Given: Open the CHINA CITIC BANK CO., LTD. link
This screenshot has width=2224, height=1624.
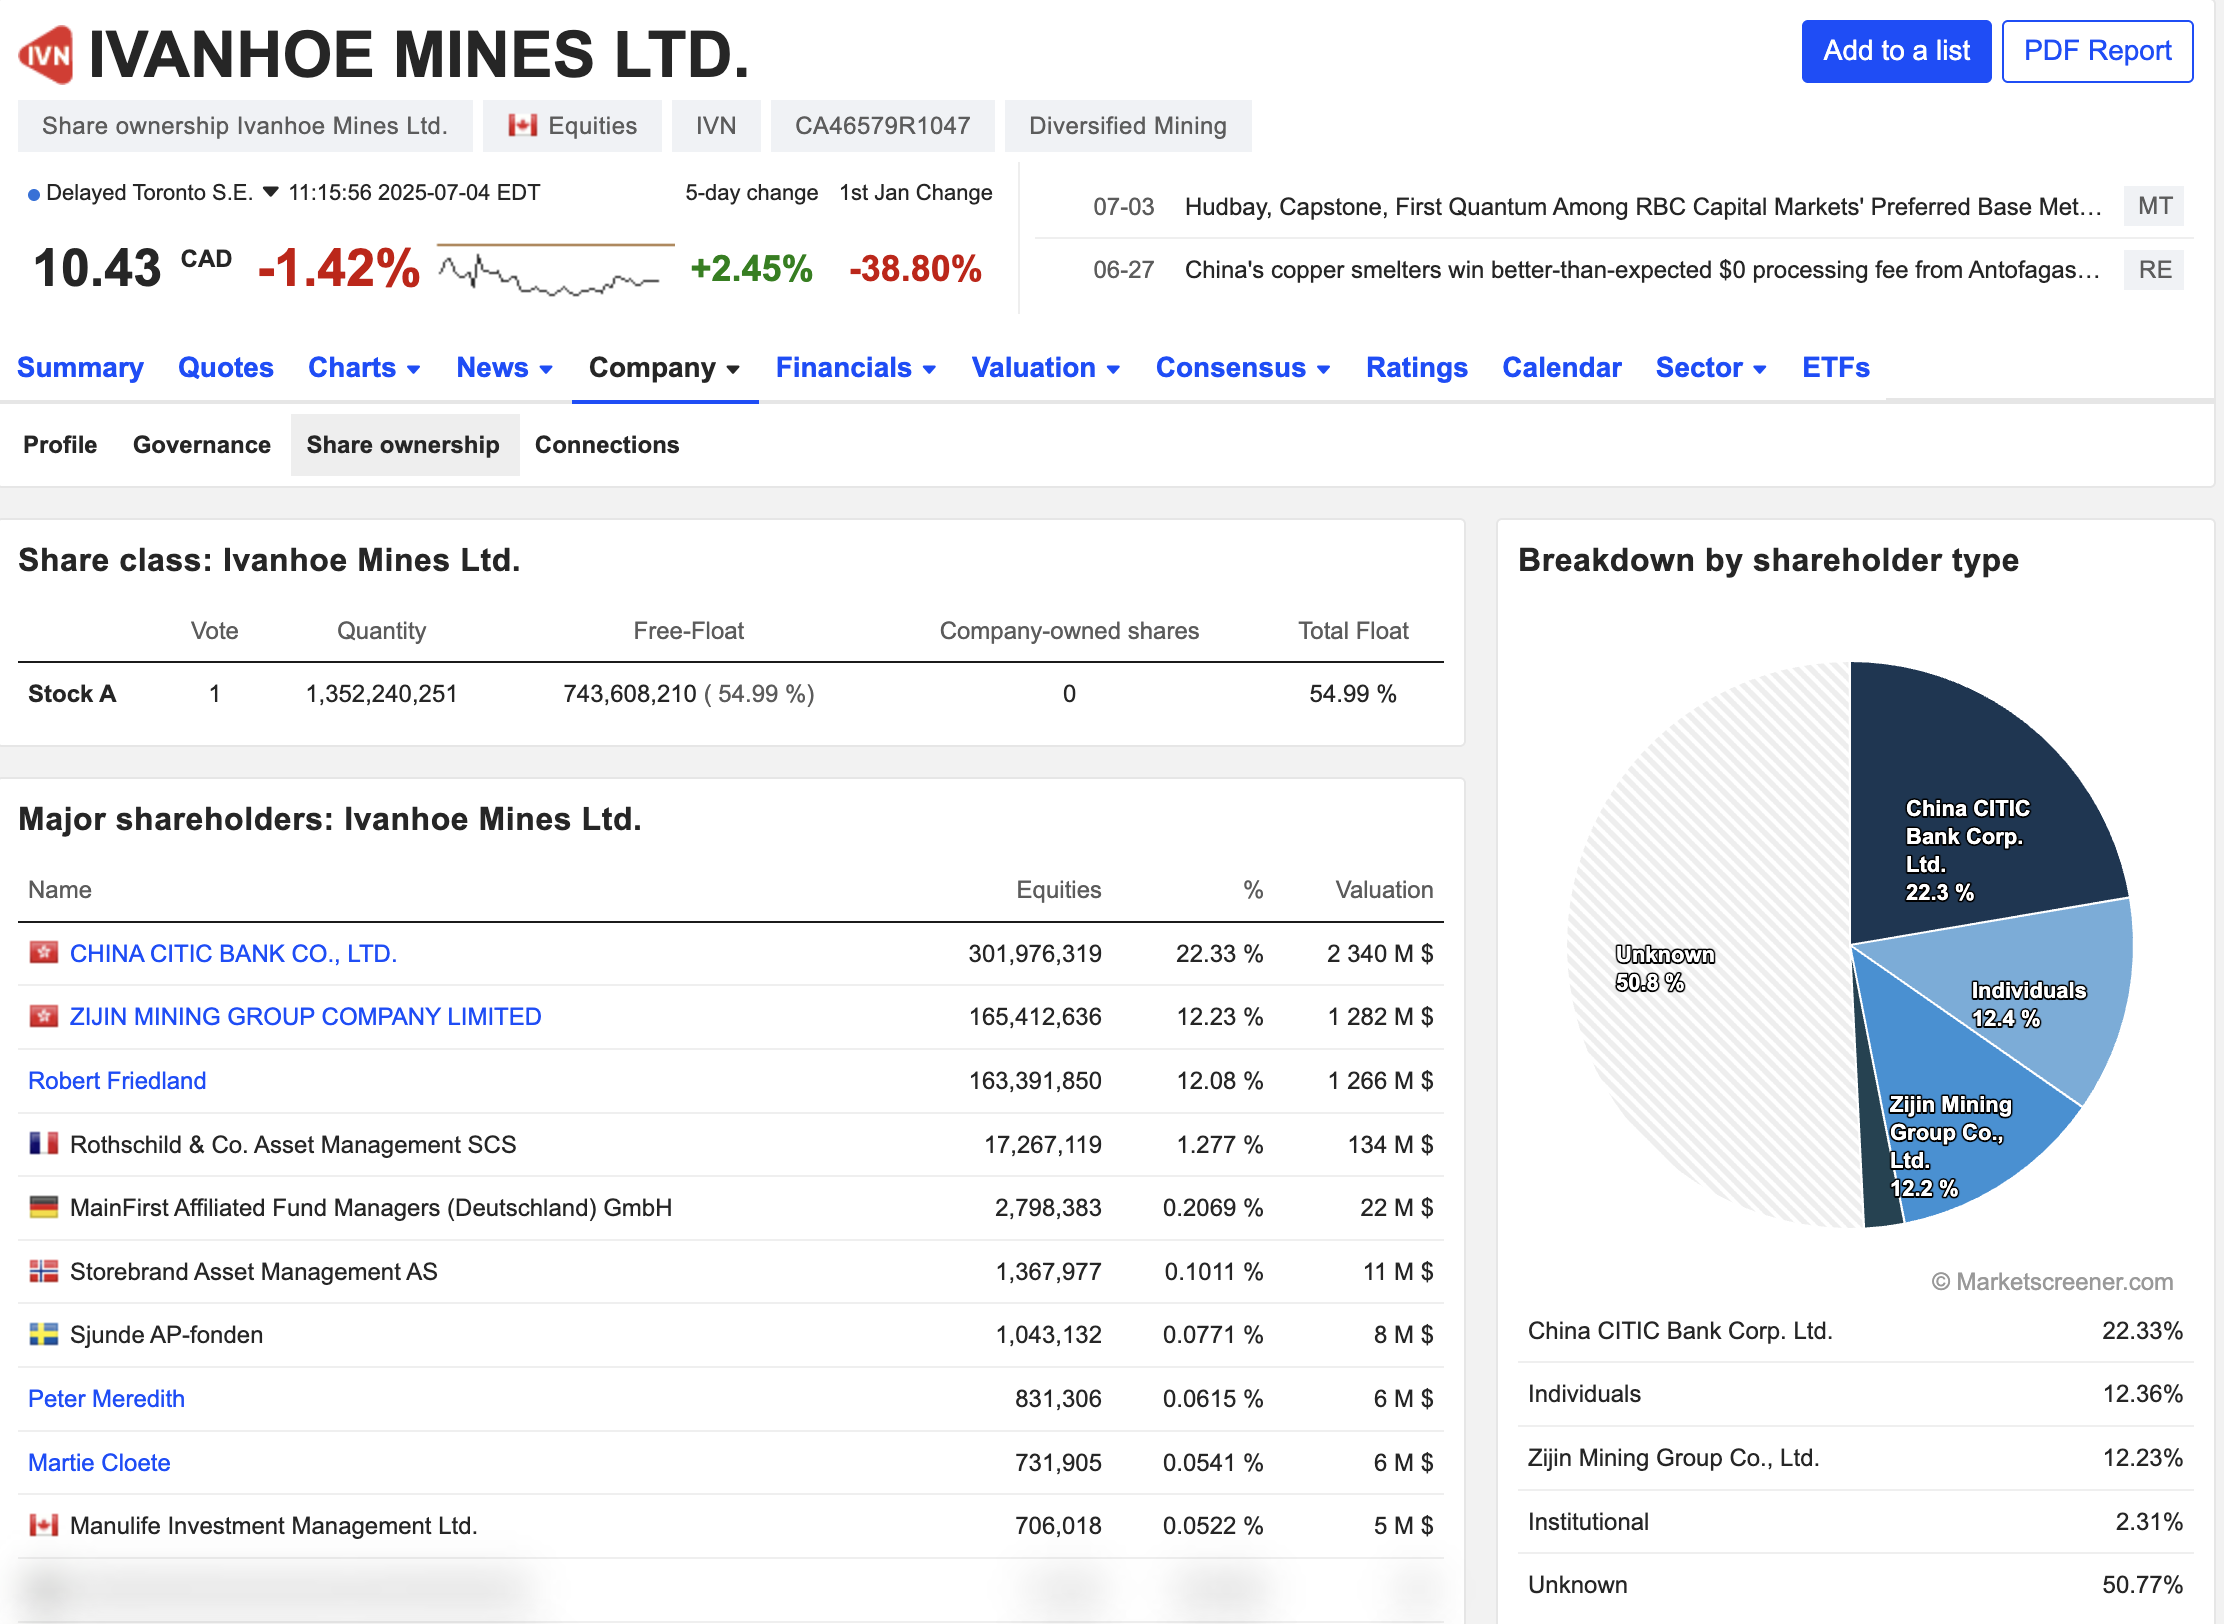Looking at the screenshot, I should click(x=233, y=953).
